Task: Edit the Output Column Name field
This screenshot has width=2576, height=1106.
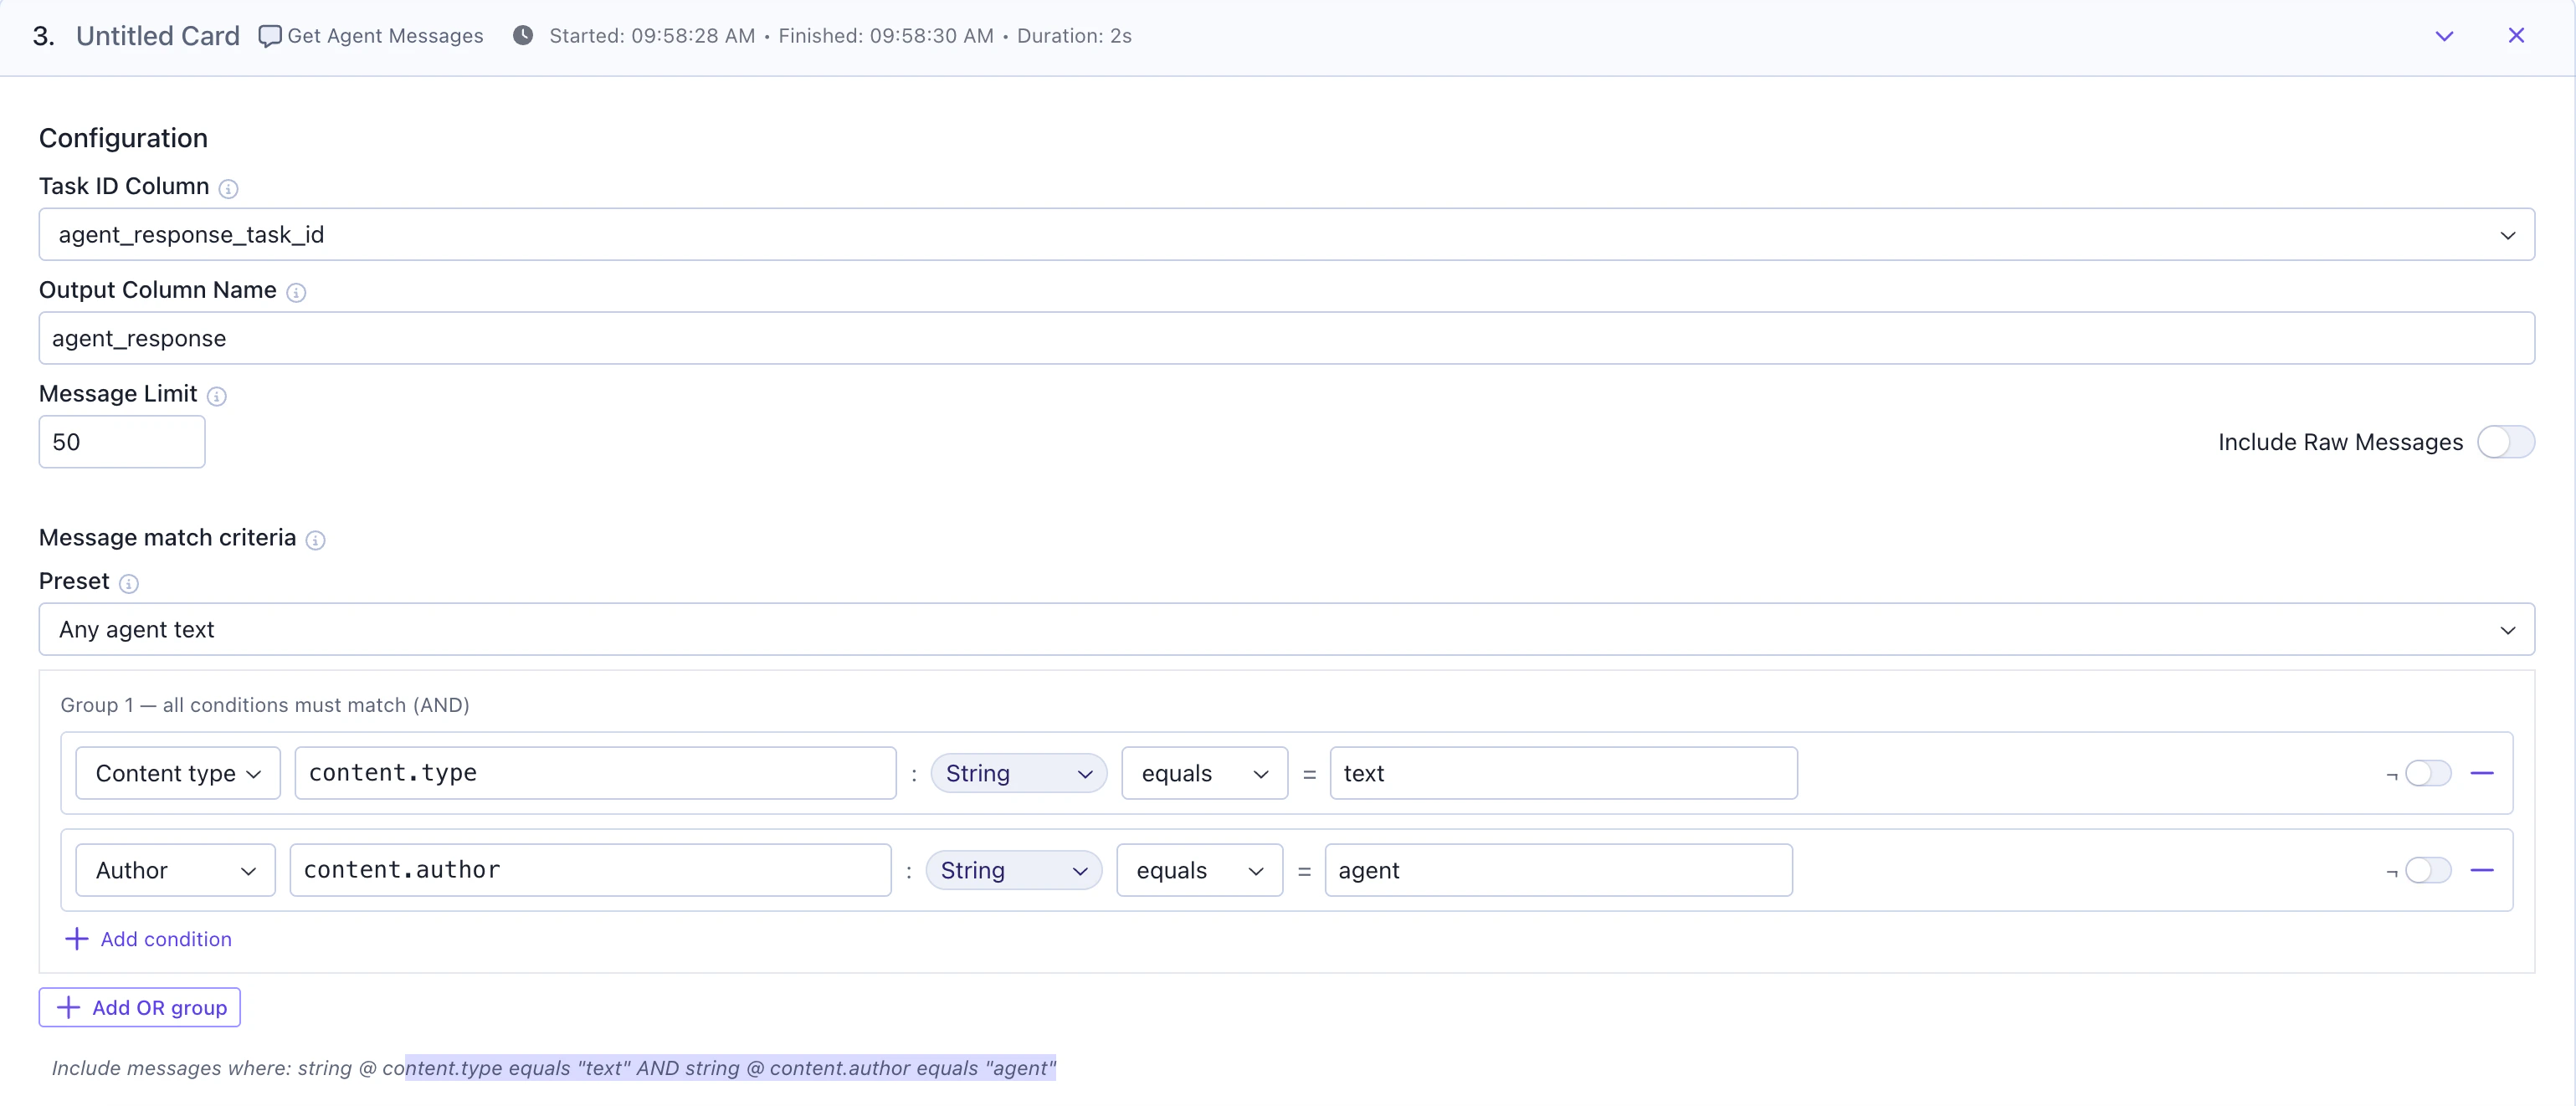Action: (x=1286, y=338)
